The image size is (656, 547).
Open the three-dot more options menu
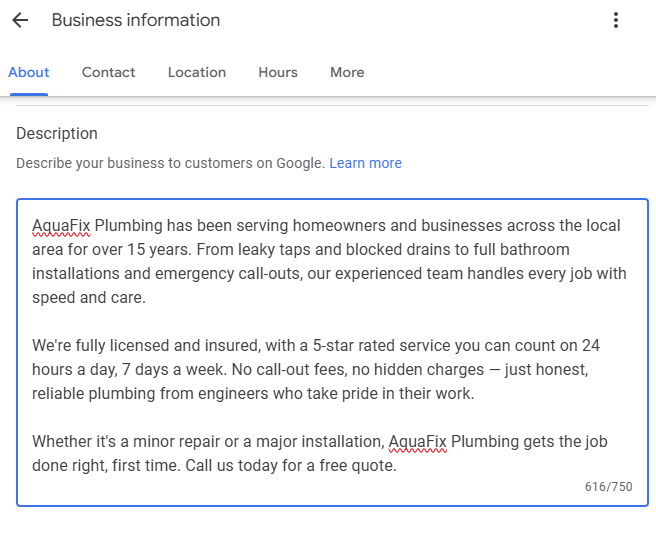616,20
